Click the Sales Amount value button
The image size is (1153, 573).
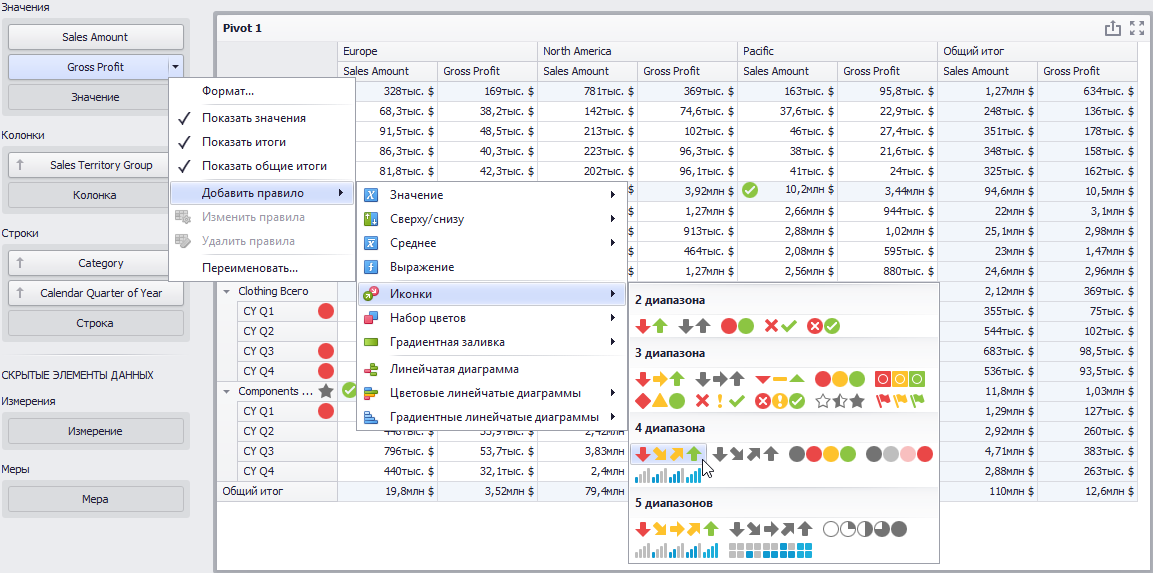pos(96,37)
